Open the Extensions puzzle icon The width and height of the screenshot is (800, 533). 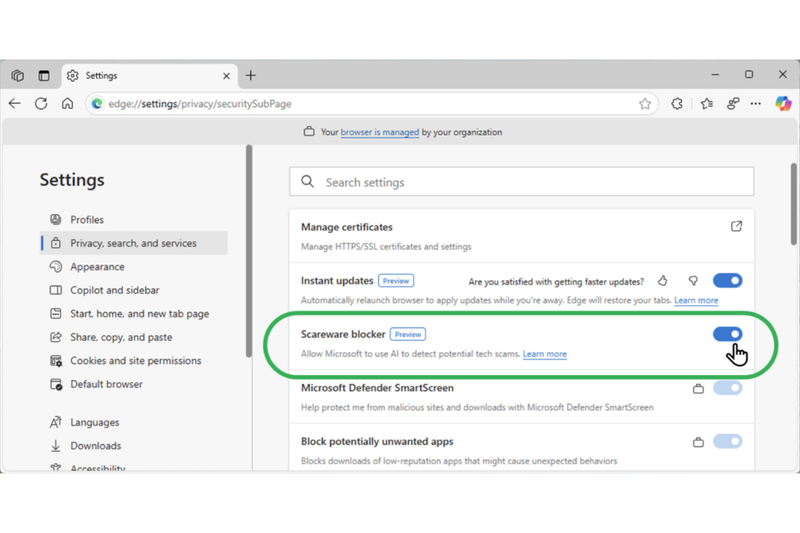coord(677,103)
